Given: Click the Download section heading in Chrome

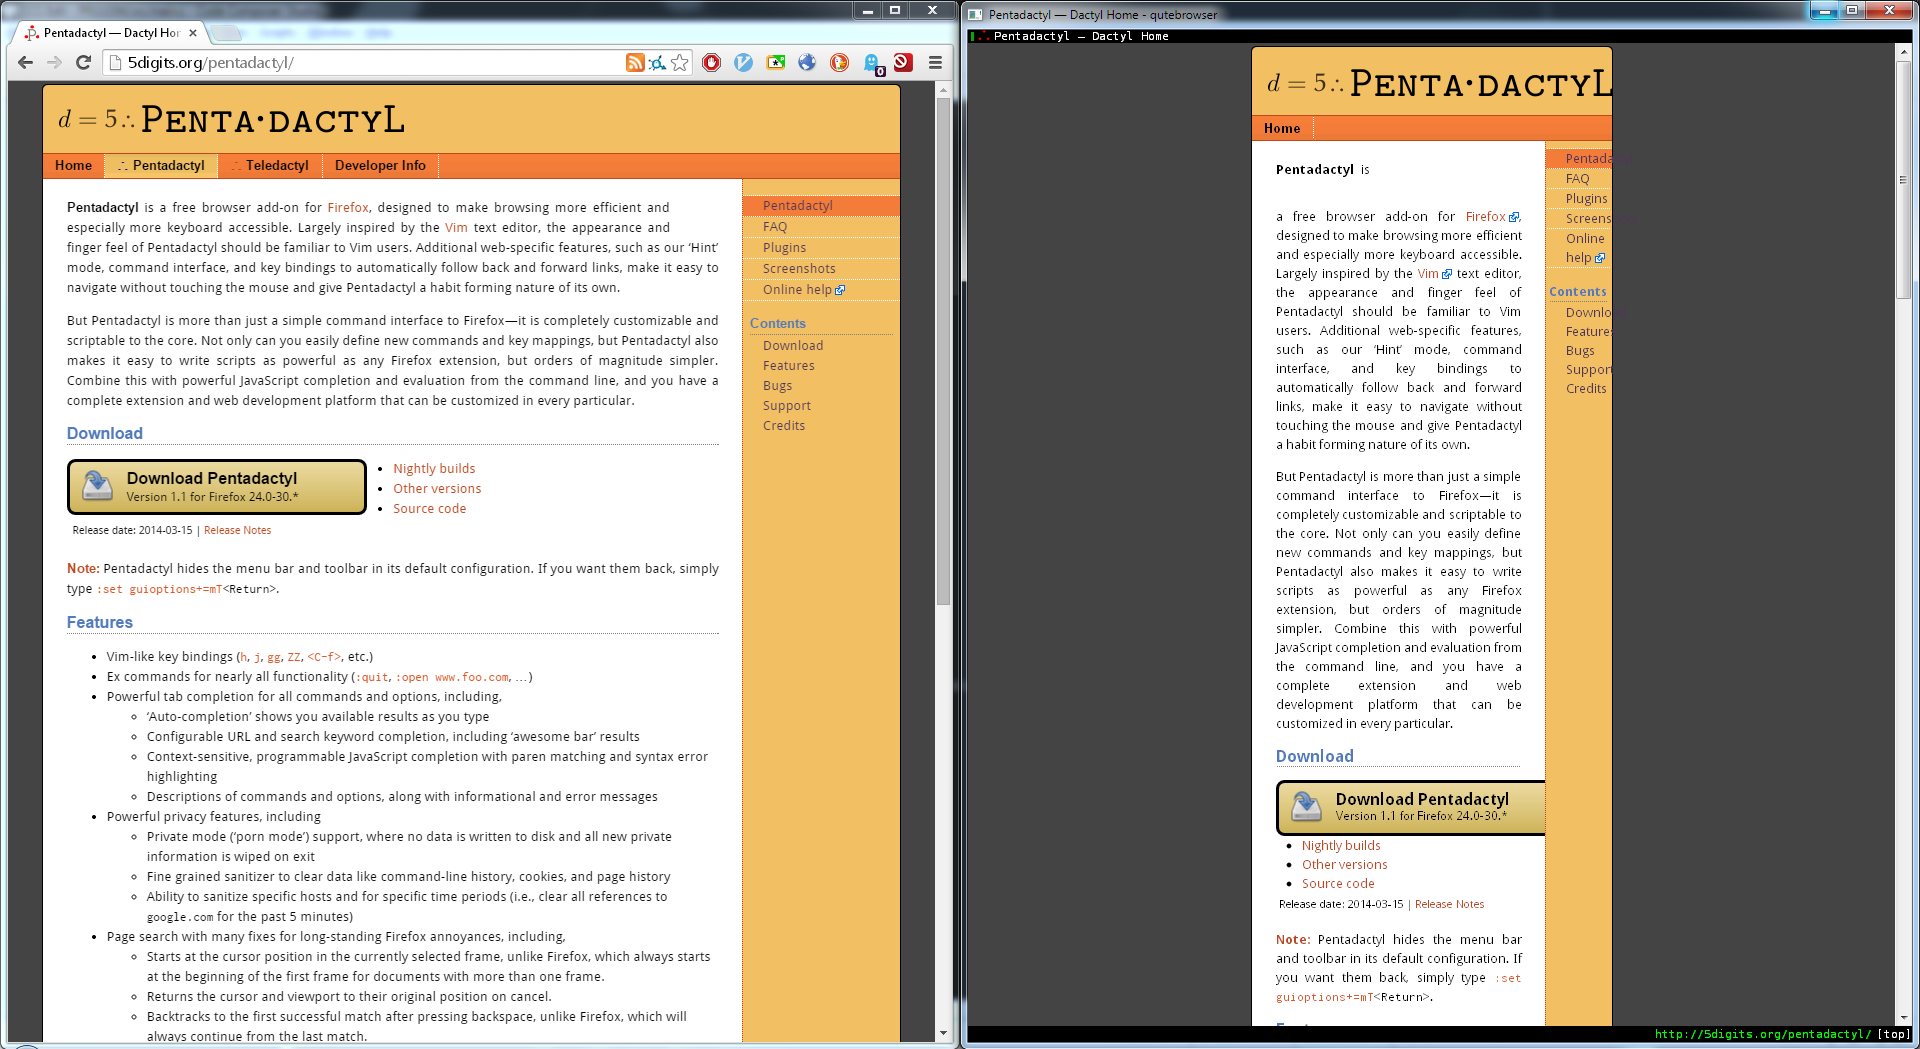Looking at the screenshot, I should [105, 433].
